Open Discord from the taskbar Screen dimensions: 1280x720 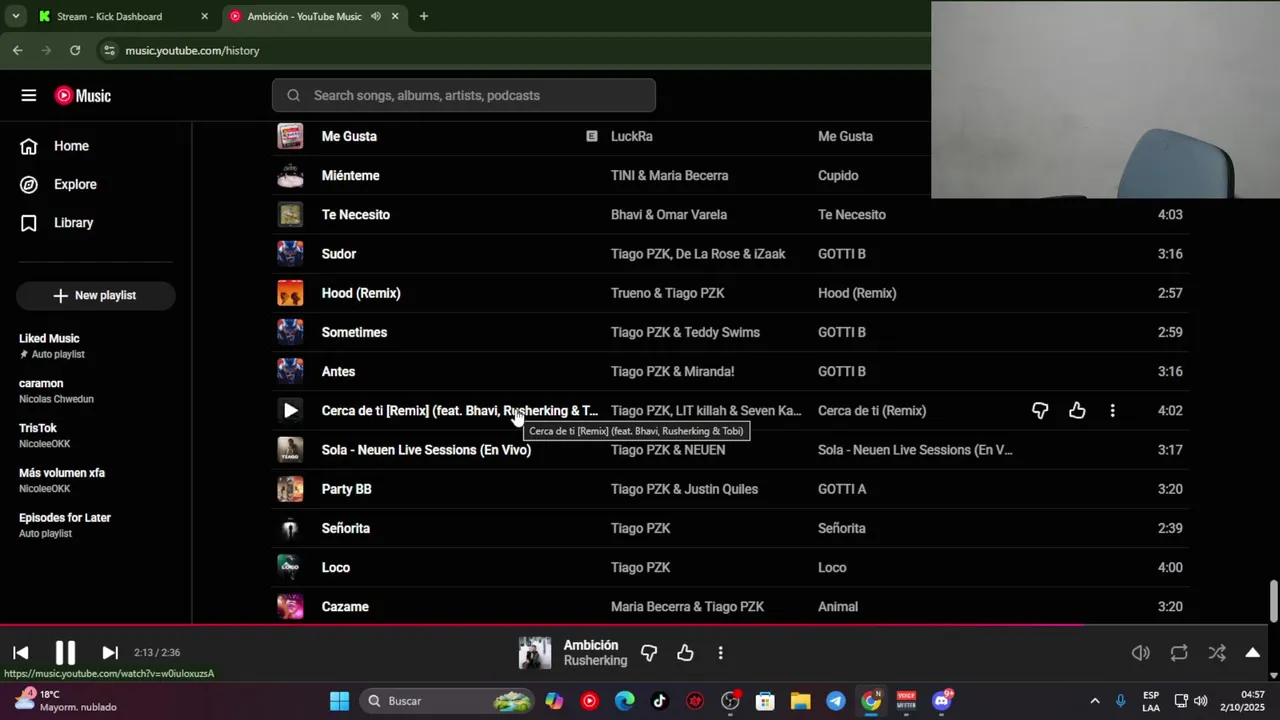(x=942, y=701)
